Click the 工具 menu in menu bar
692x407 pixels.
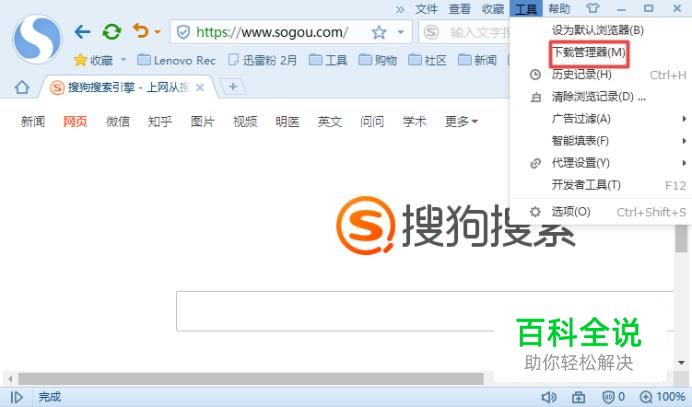click(526, 9)
